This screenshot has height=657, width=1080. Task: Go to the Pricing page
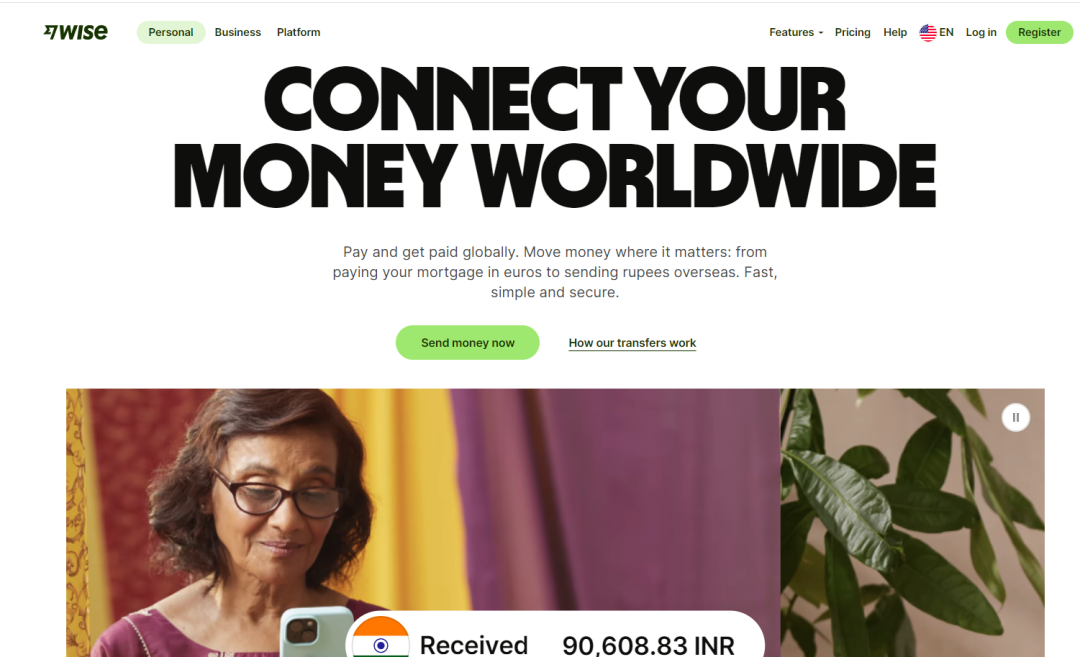(852, 32)
